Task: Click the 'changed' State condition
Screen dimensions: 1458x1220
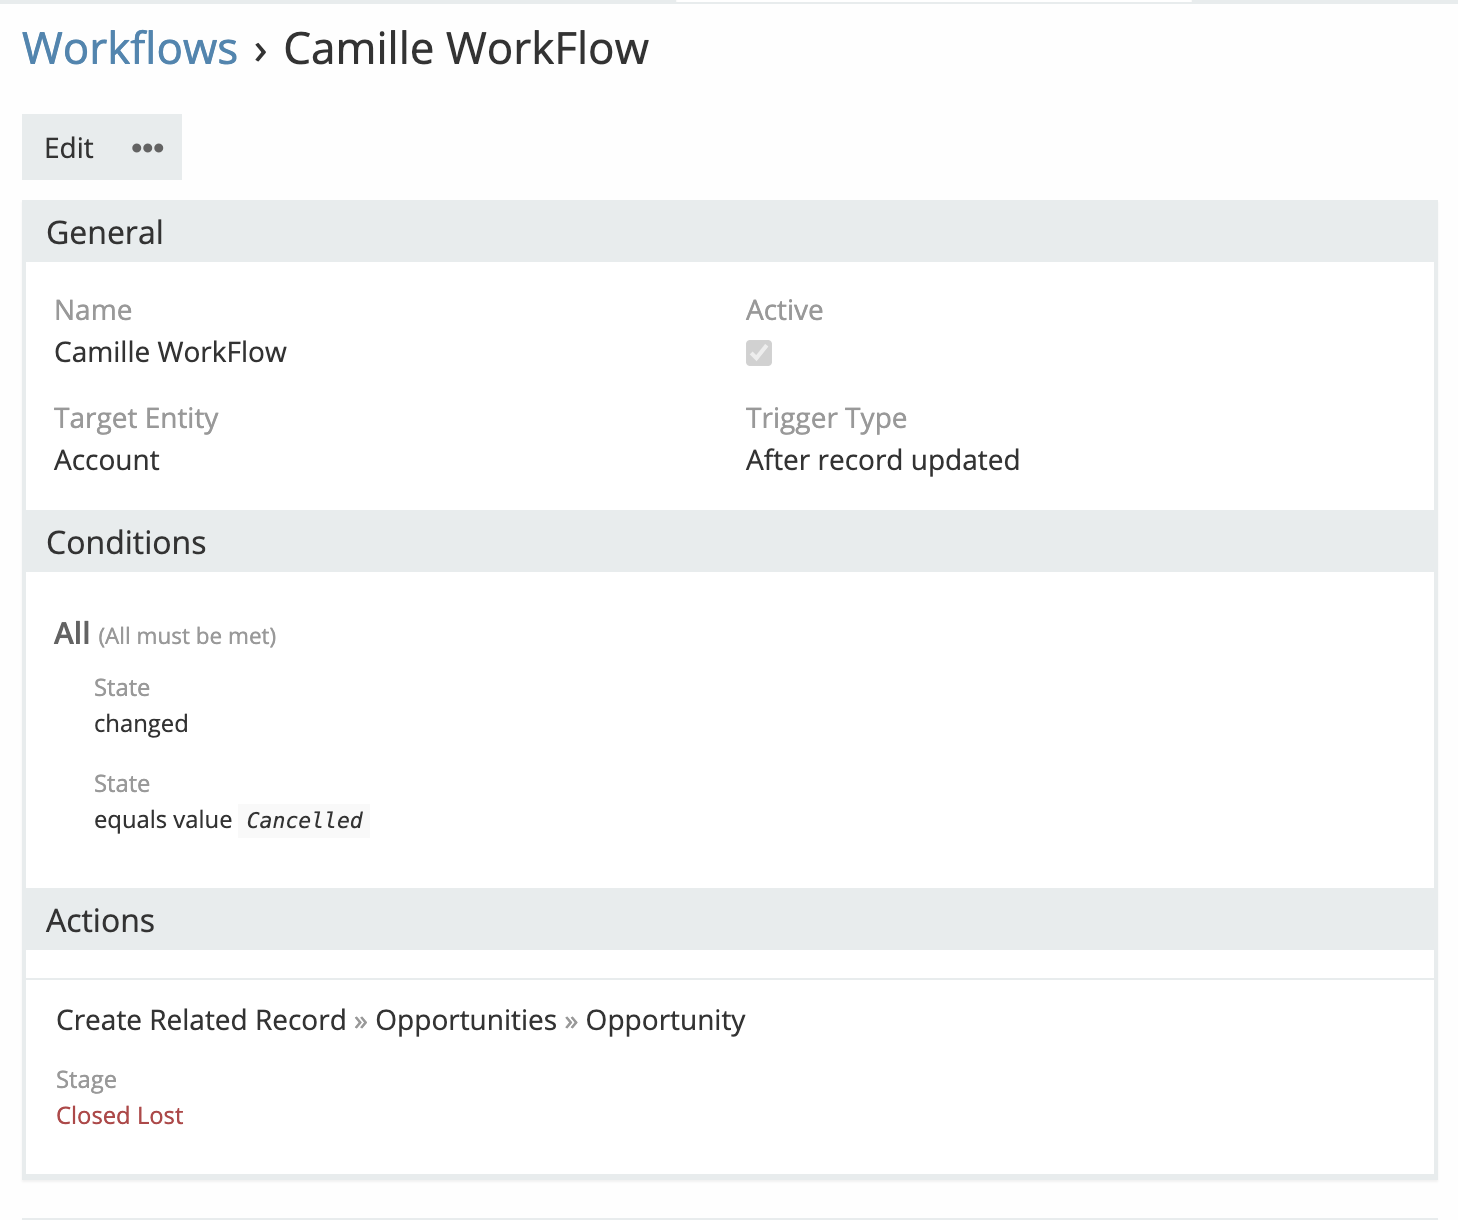Action: coord(141,723)
